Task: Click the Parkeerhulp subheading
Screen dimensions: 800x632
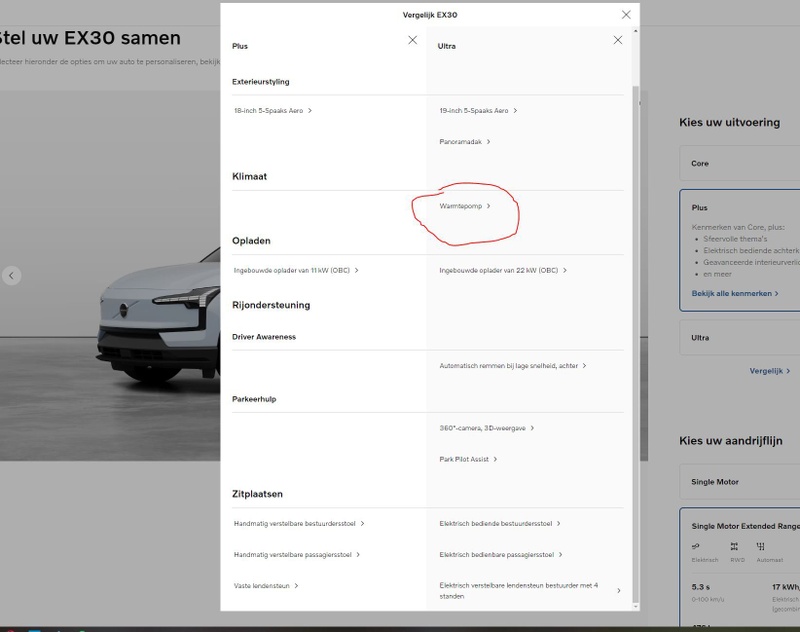Action: tap(254, 399)
